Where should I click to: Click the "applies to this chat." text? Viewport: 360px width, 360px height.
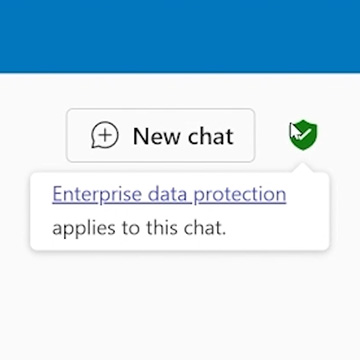point(139,228)
